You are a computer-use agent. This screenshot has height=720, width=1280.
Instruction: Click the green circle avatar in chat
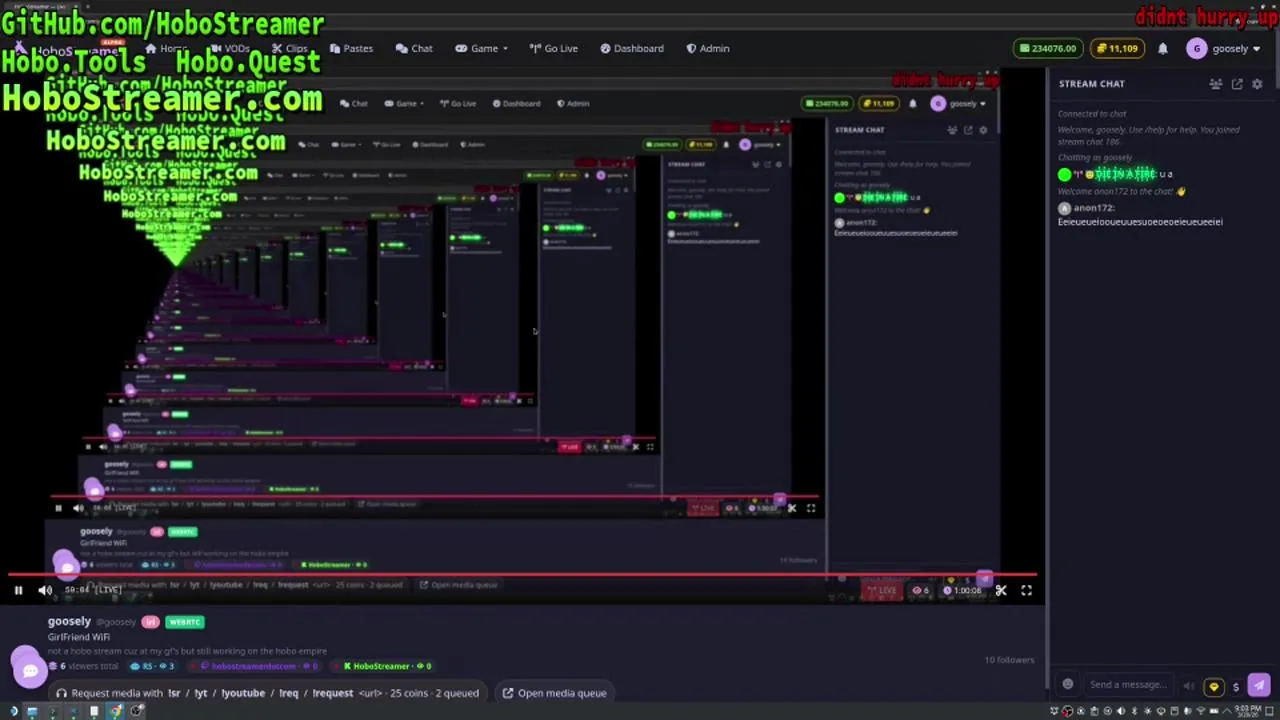[1064, 174]
